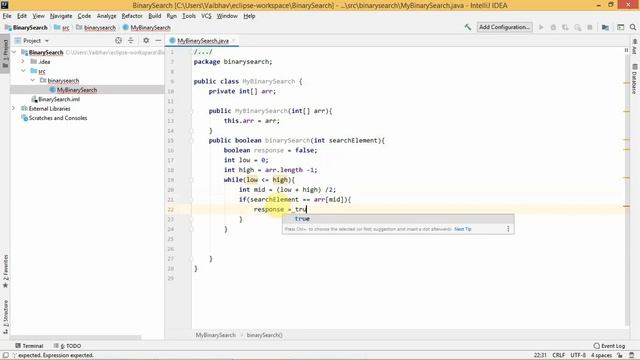Open the Edit menu
This screenshot has height=360, width=640.
pyautogui.click(x=22, y=16)
